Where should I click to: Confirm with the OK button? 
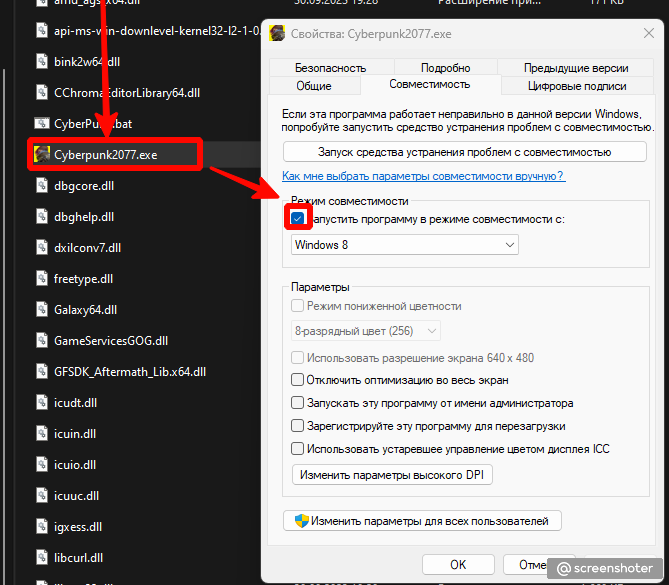pyautogui.click(x=458, y=565)
